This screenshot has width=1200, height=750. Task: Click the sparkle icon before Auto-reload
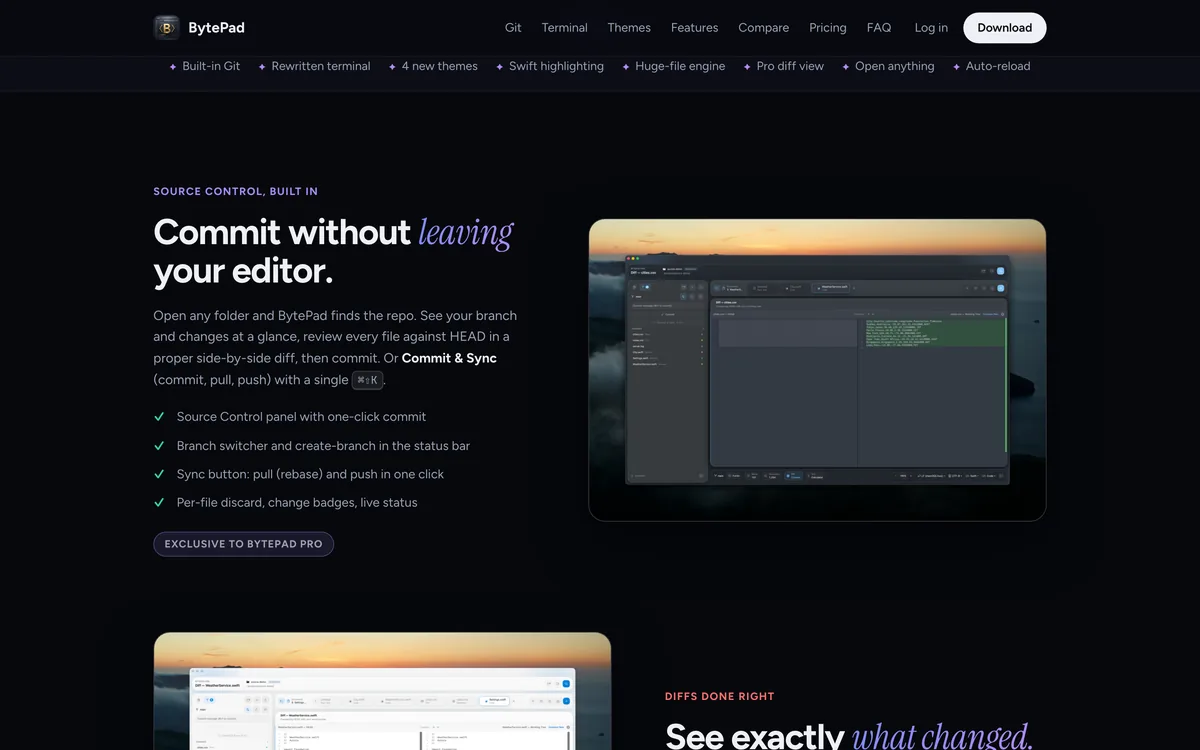[x=956, y=67]
